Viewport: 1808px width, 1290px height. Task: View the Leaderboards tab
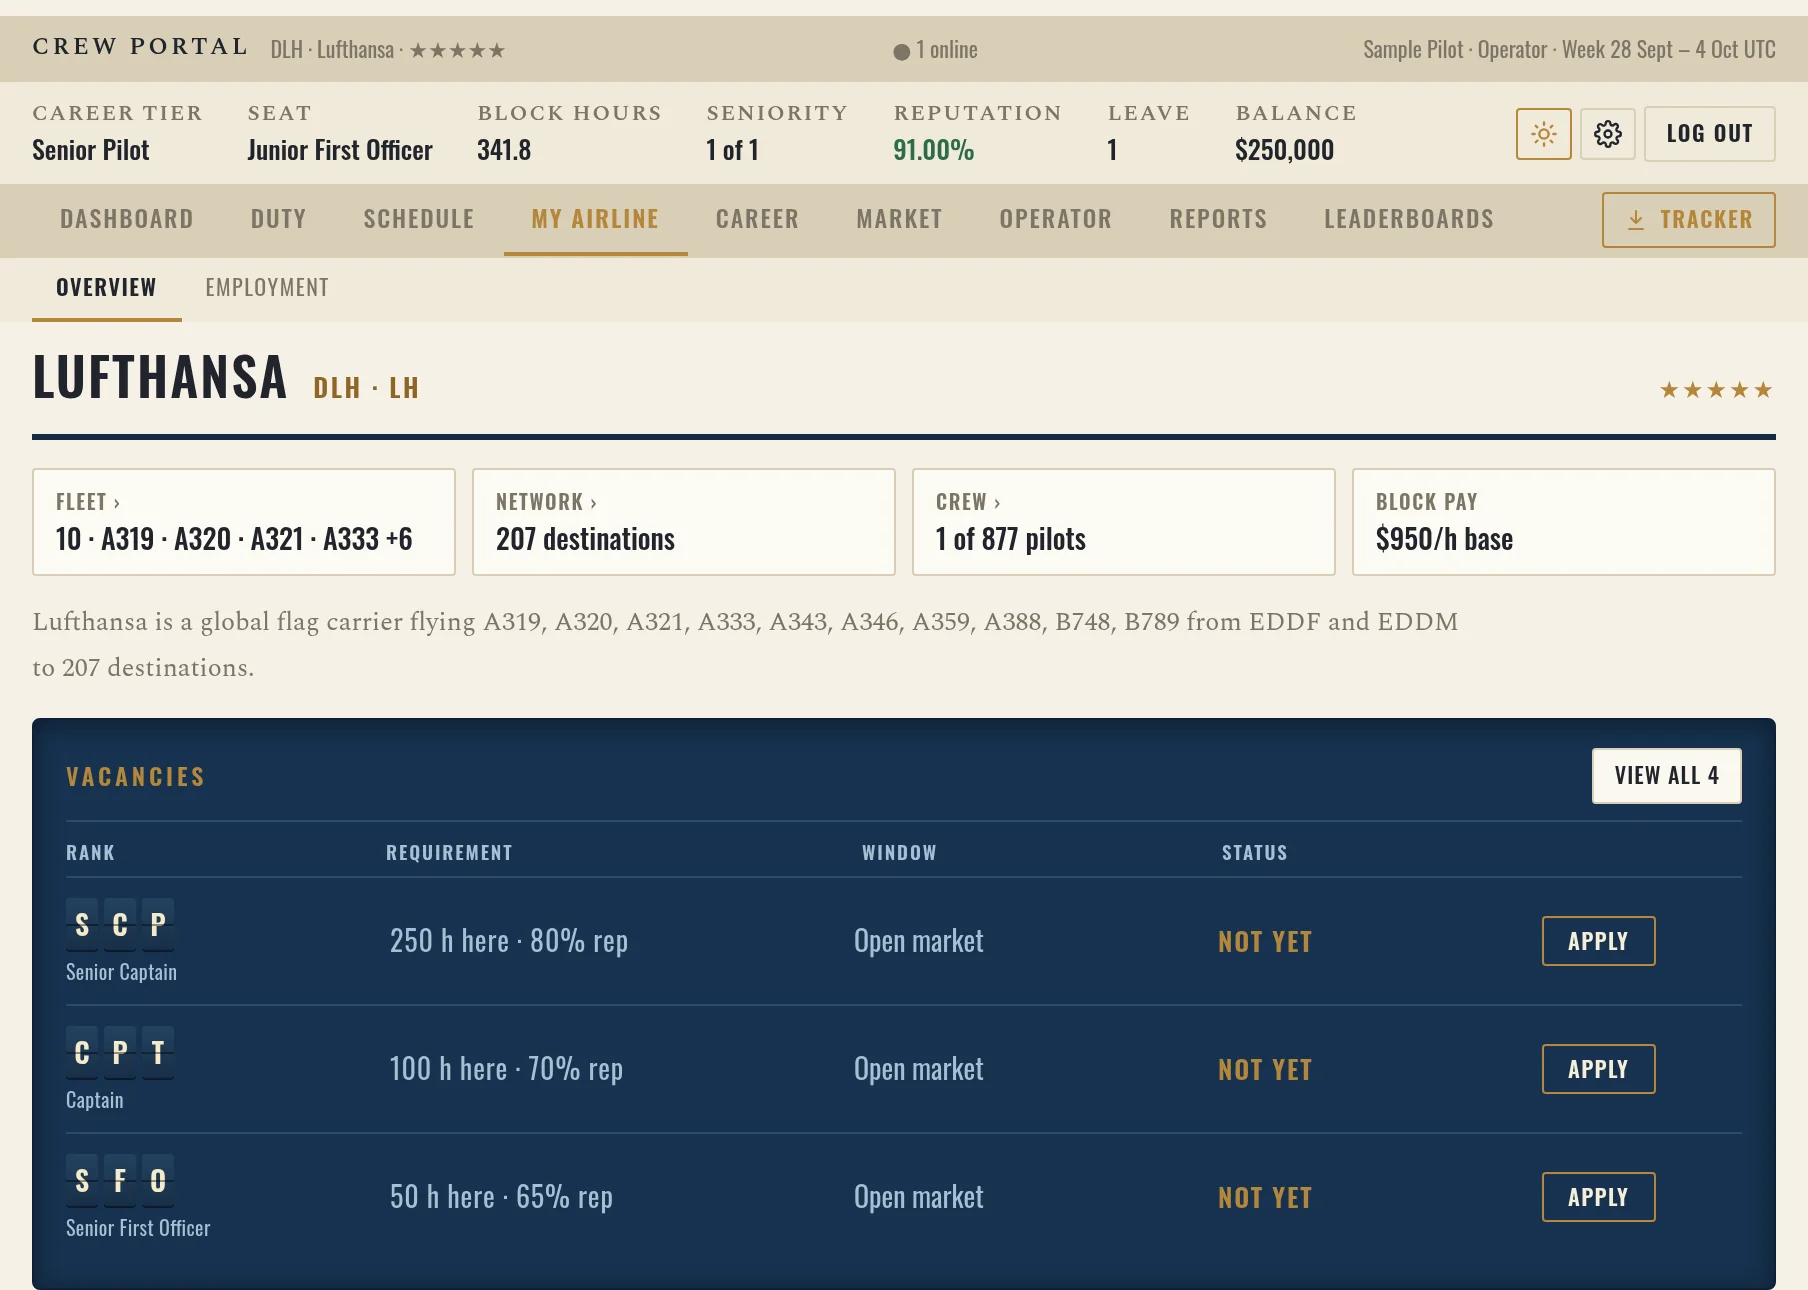point(1409,219)
